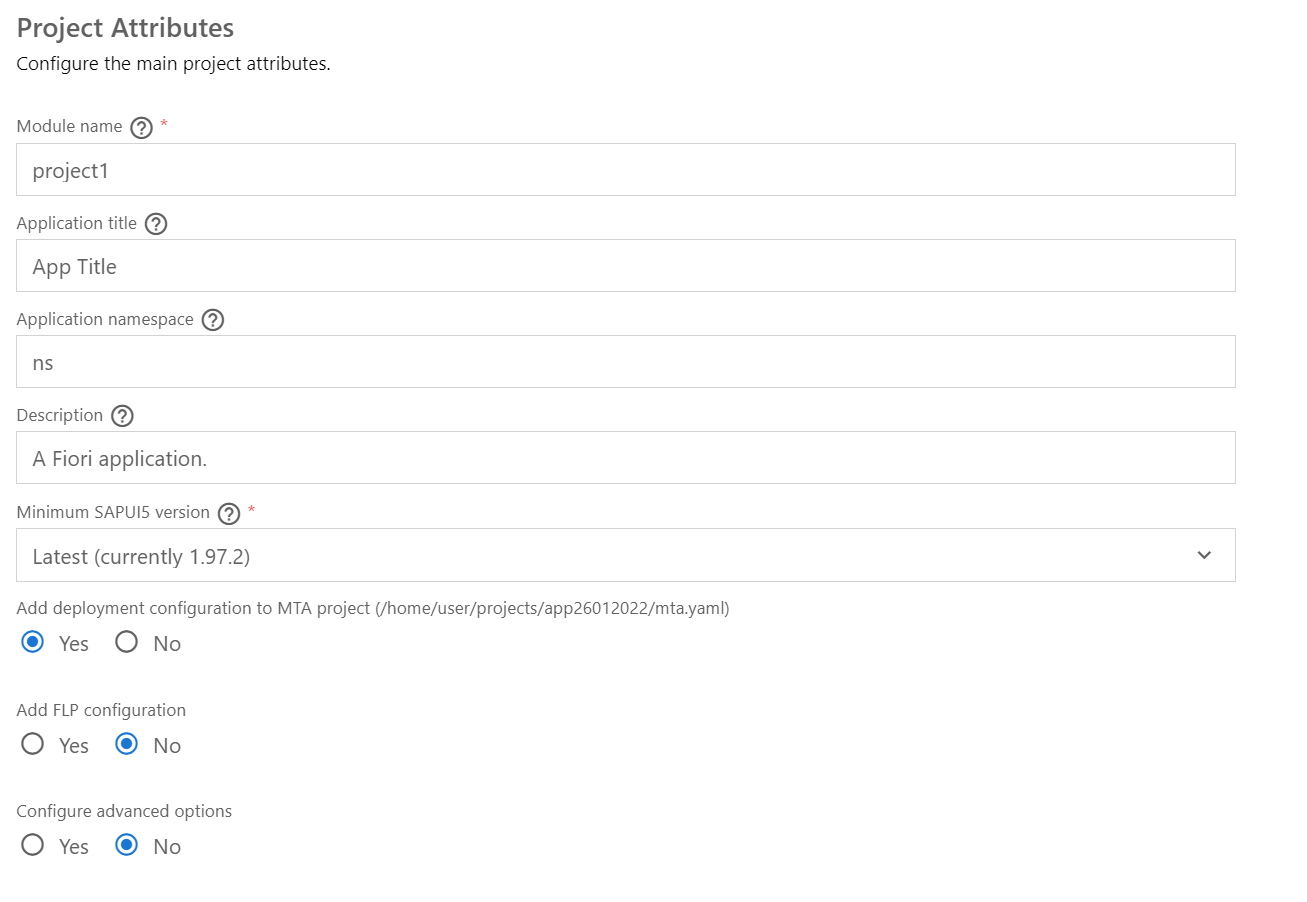Select Yes under Configure advanced options
This screenshot has width=1307, height=902.
tap(31, 846)
